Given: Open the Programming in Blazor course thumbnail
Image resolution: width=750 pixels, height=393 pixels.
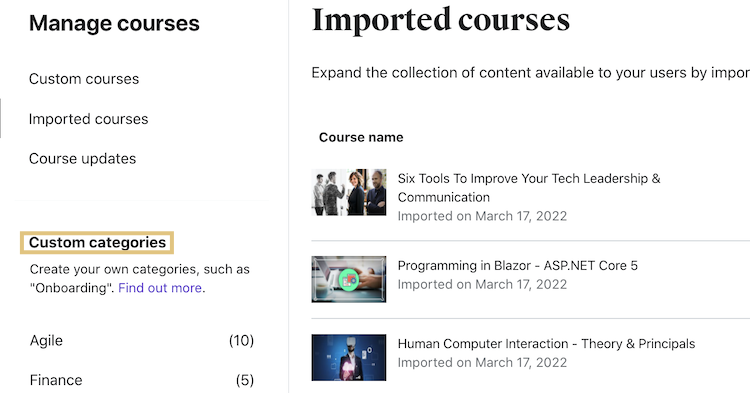Looking at the screenshot, I should (349, 279).
